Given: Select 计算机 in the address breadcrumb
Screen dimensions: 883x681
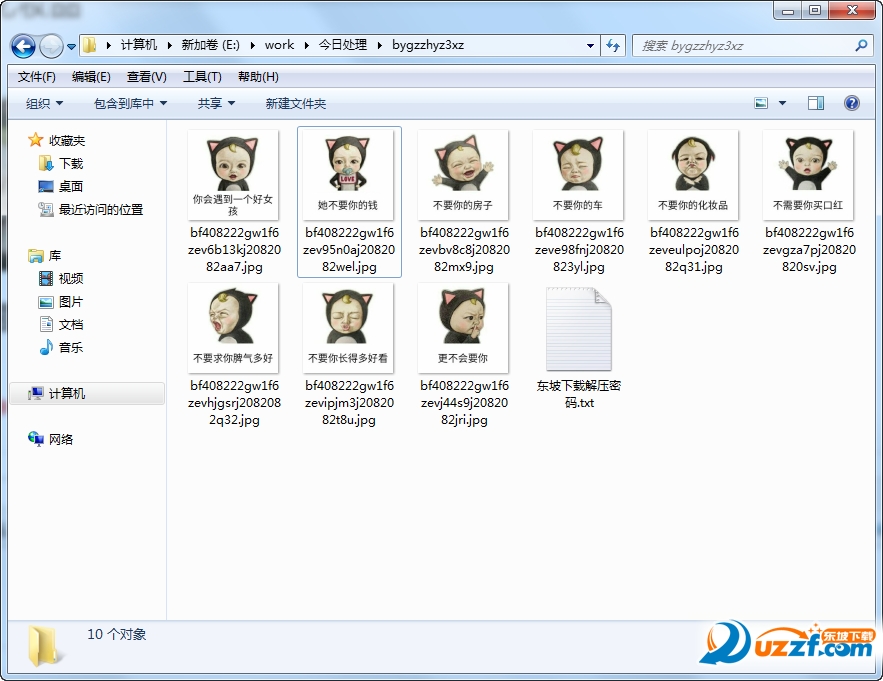Looking at the screenshot, I should pos(139,45).
